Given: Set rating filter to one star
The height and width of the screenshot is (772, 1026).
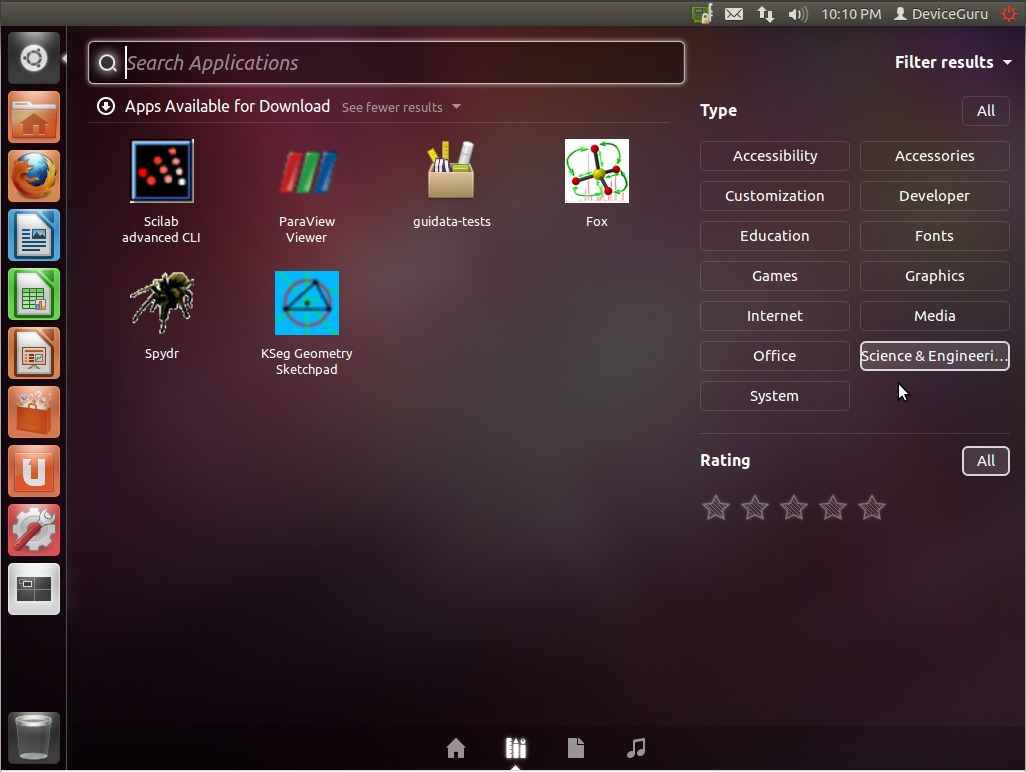Looking at the screenshot, I should click(x=716, y=508).
